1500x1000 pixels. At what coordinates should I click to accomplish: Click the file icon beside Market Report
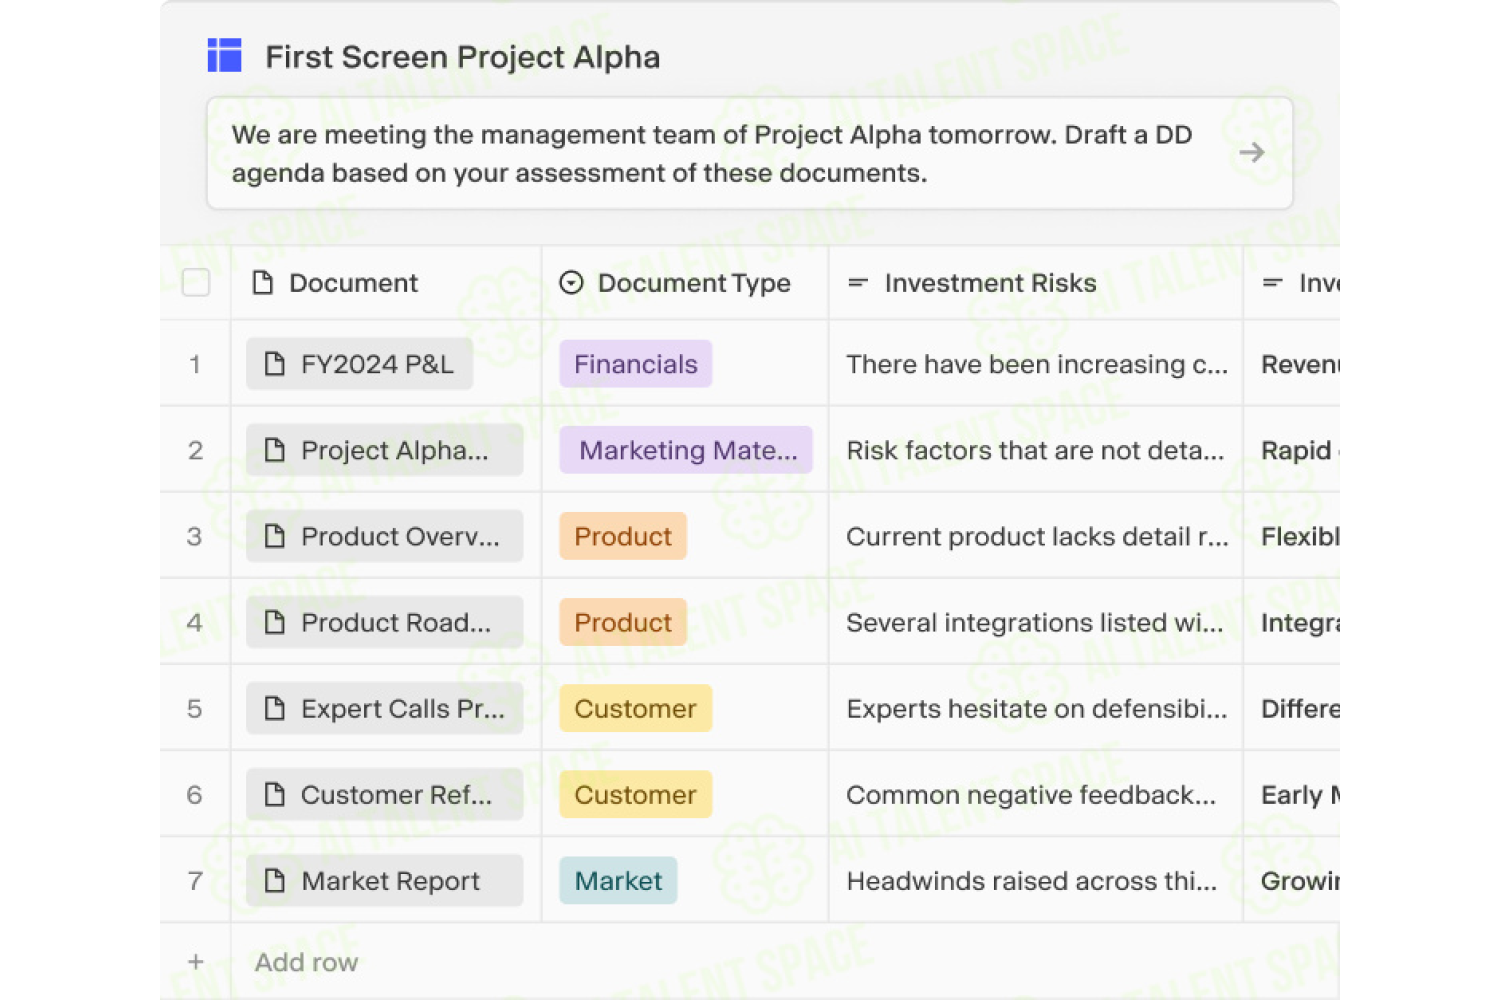[x=274, y=880]
